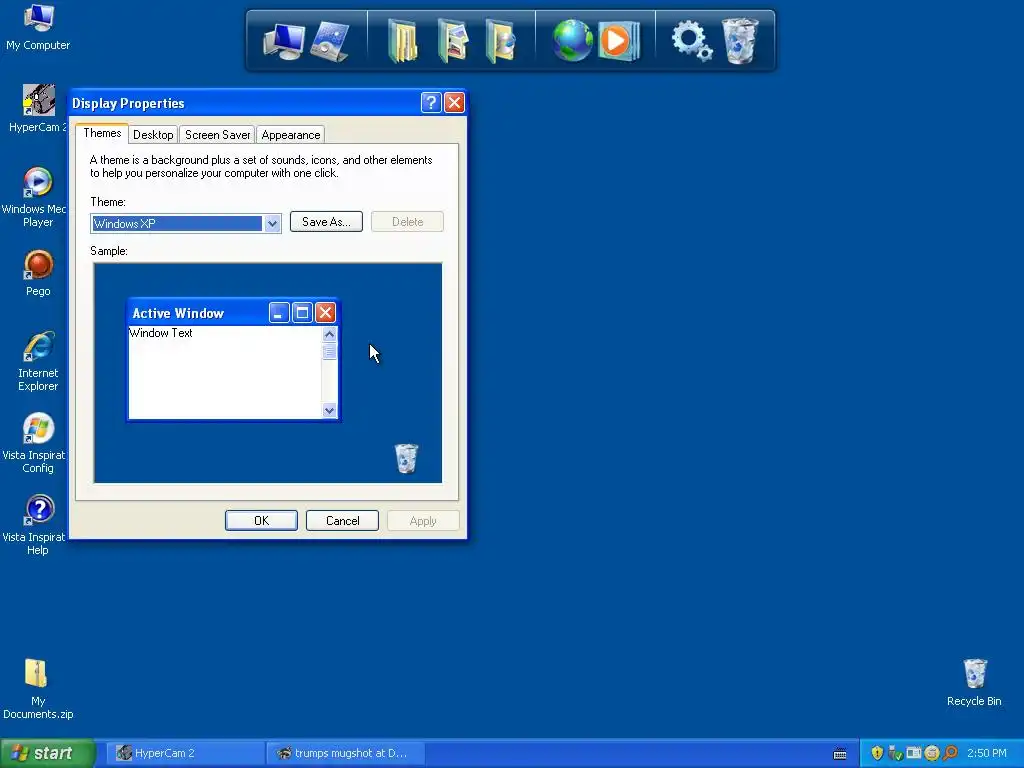Click the yellow security shield tray icon
Screen dimensions: 1024x768
(x=877, y=753)
